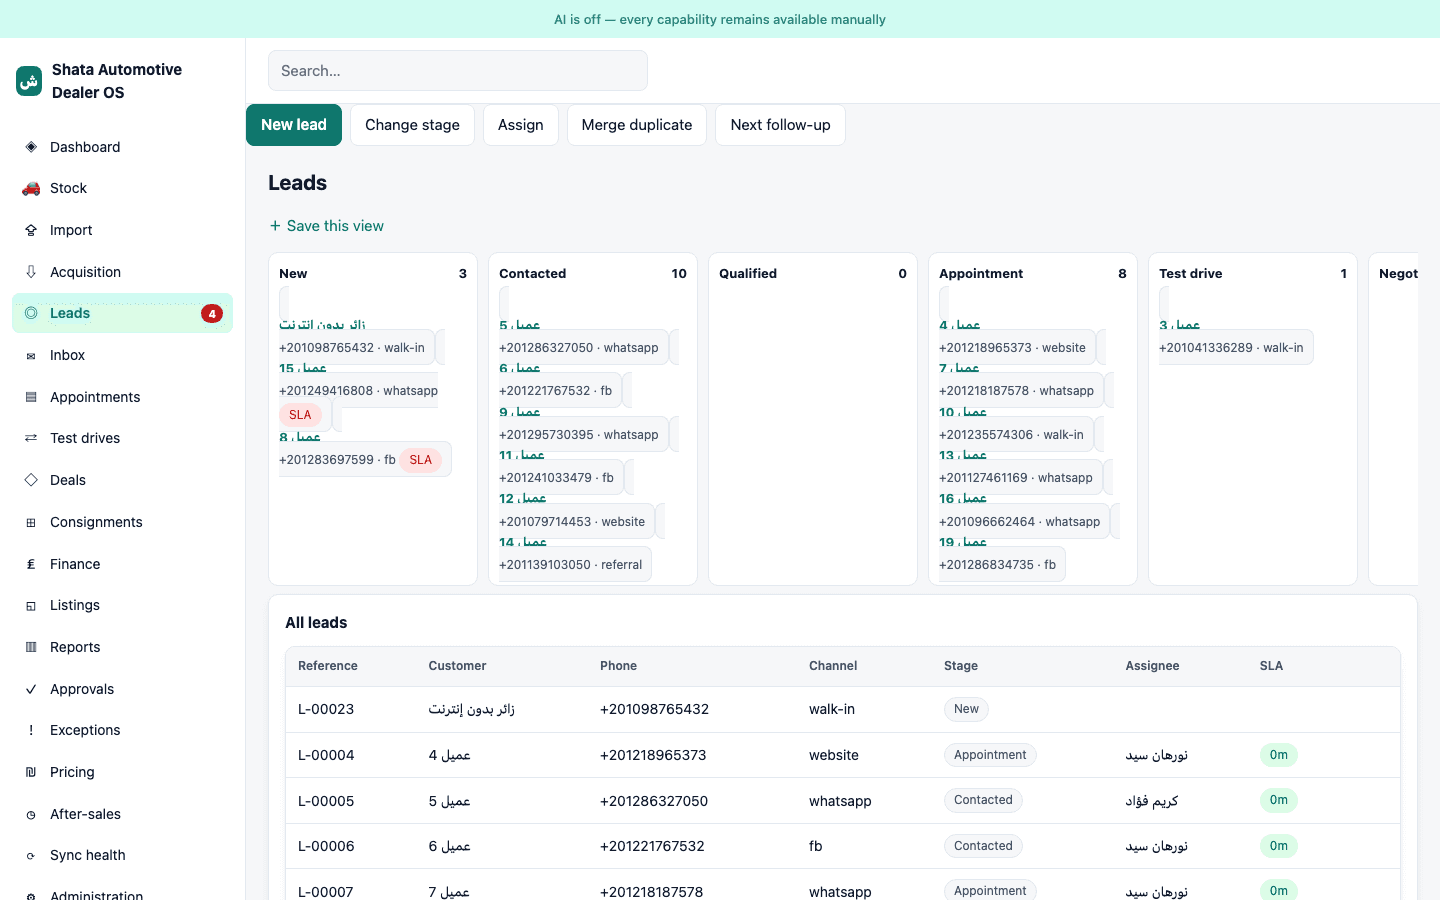Click the Import sidebar icon
Screen dimensions: 1440x900
pos(31,230)
